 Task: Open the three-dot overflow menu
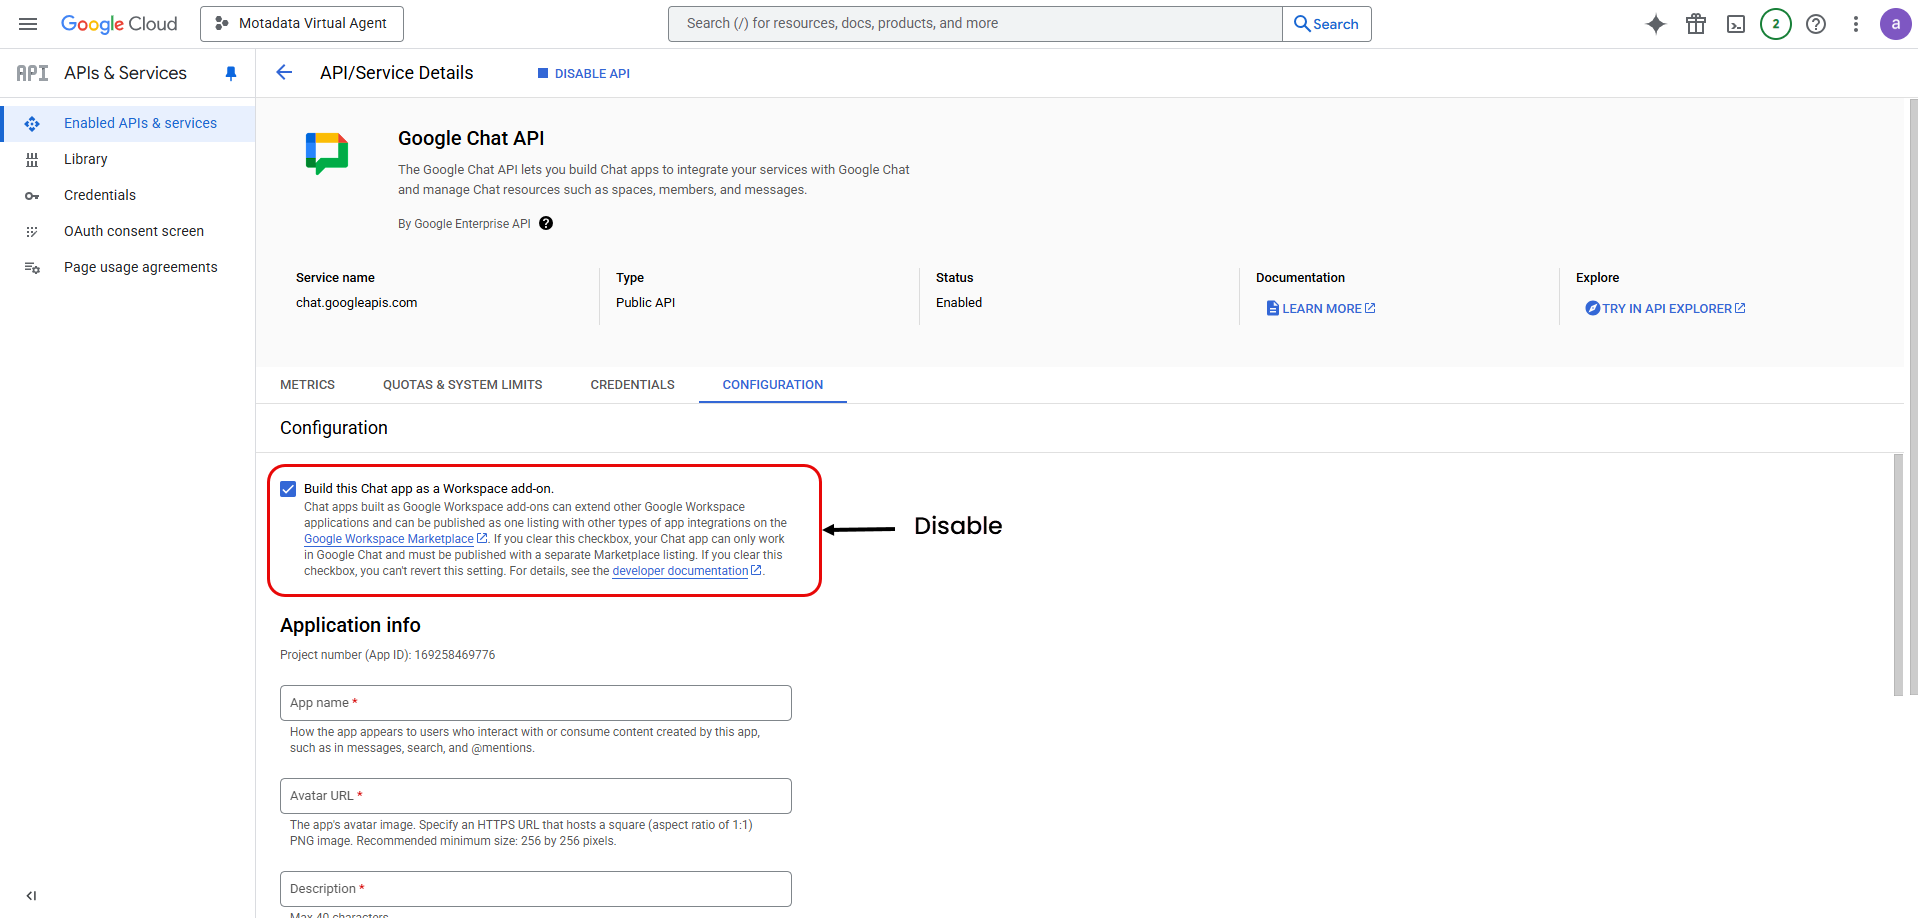(1855, 23)
